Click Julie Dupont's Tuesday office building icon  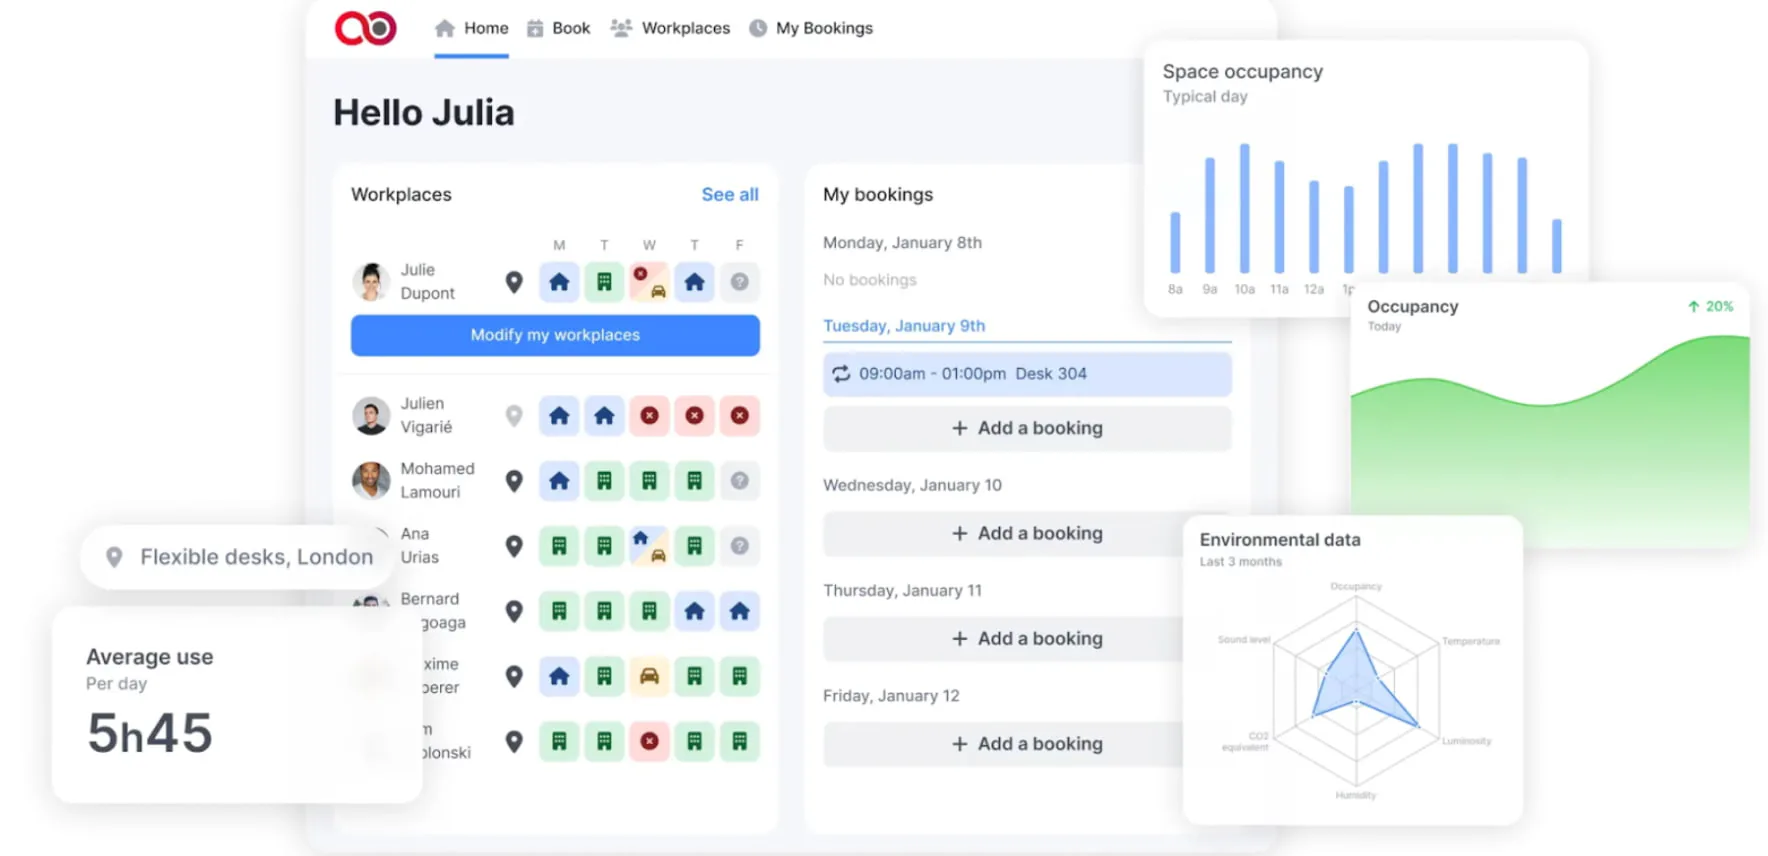[x=604, y=282]
